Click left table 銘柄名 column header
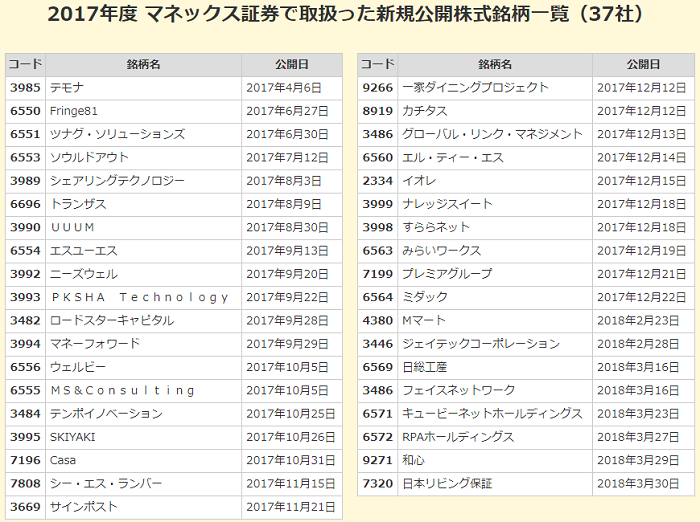Screen dimensions: 700x522 [x=143, y=64]
